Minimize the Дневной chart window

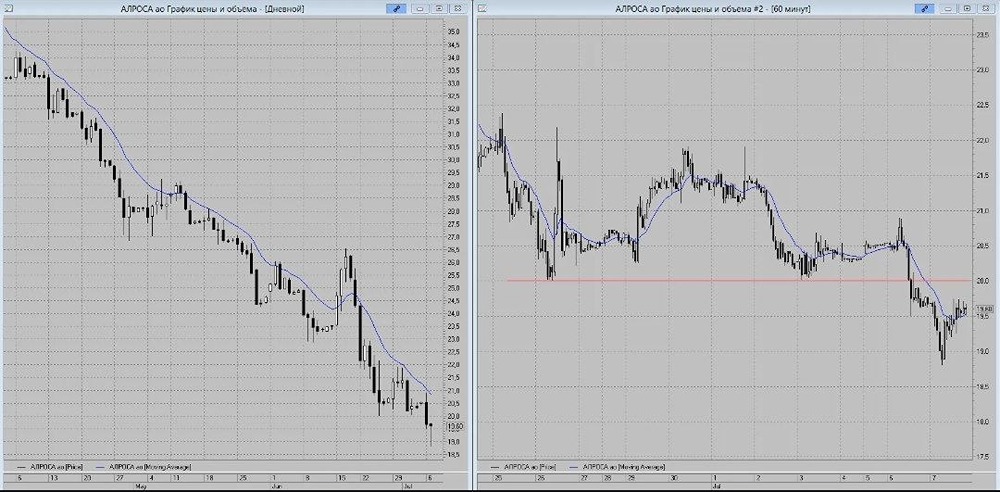coord(420,9)
